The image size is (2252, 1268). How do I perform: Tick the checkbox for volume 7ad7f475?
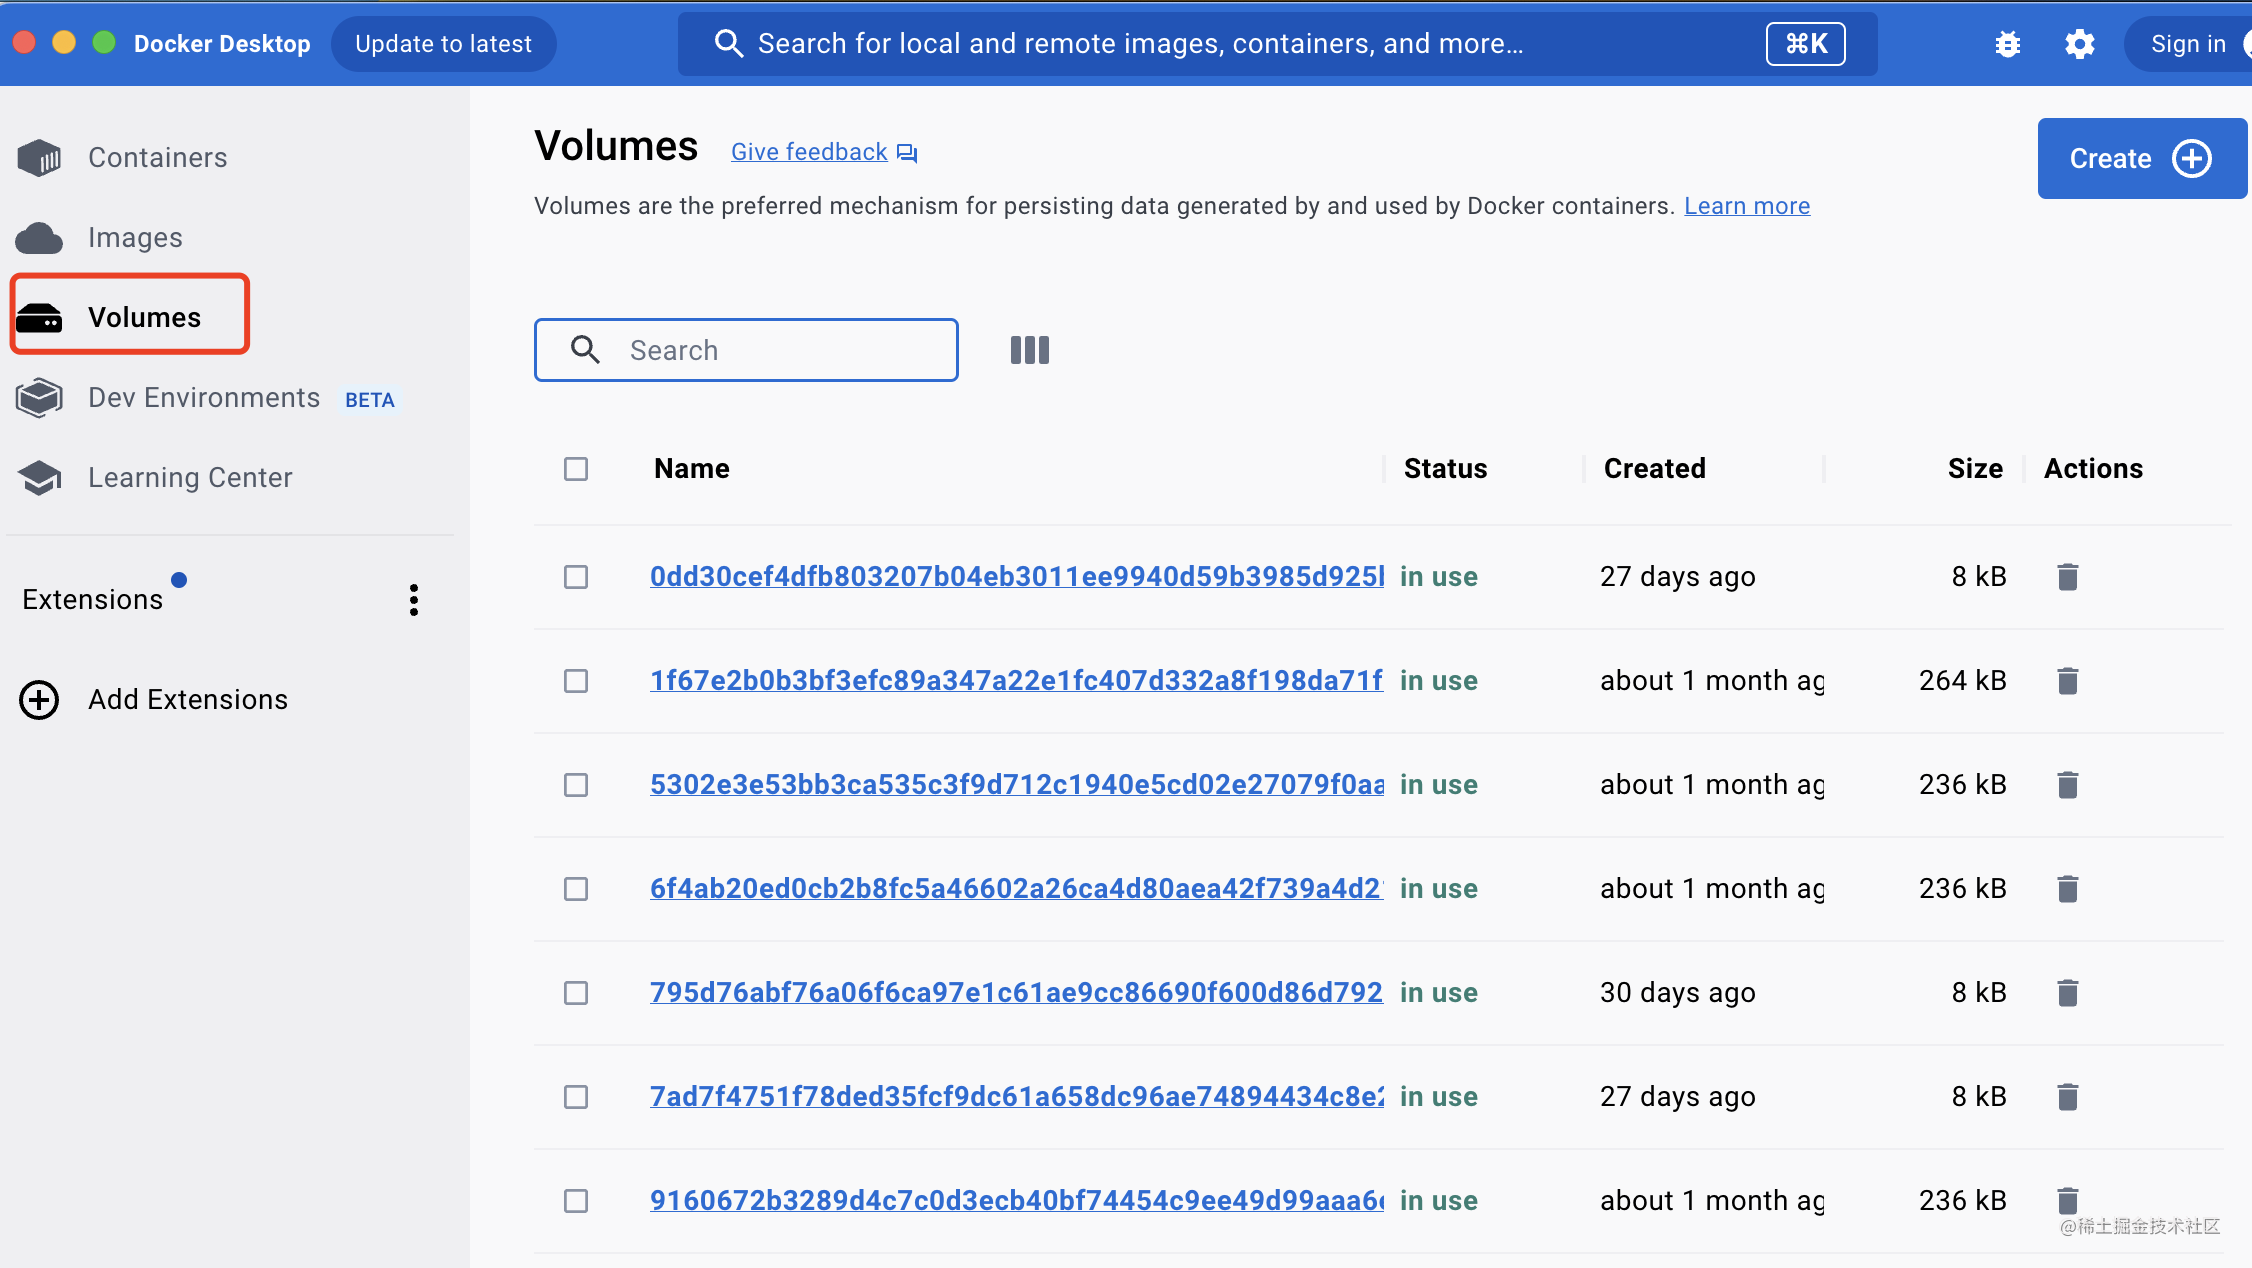point(576,1097)
